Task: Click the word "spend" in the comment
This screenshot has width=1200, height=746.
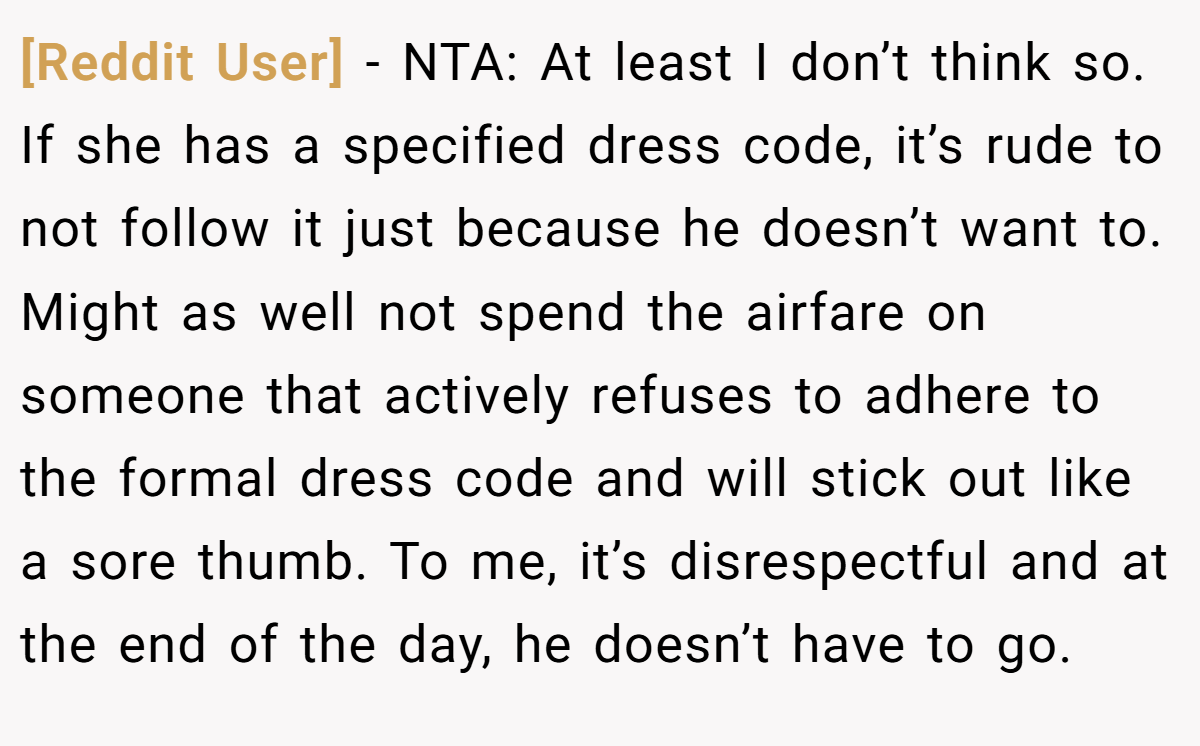Action: pos(555,315)
